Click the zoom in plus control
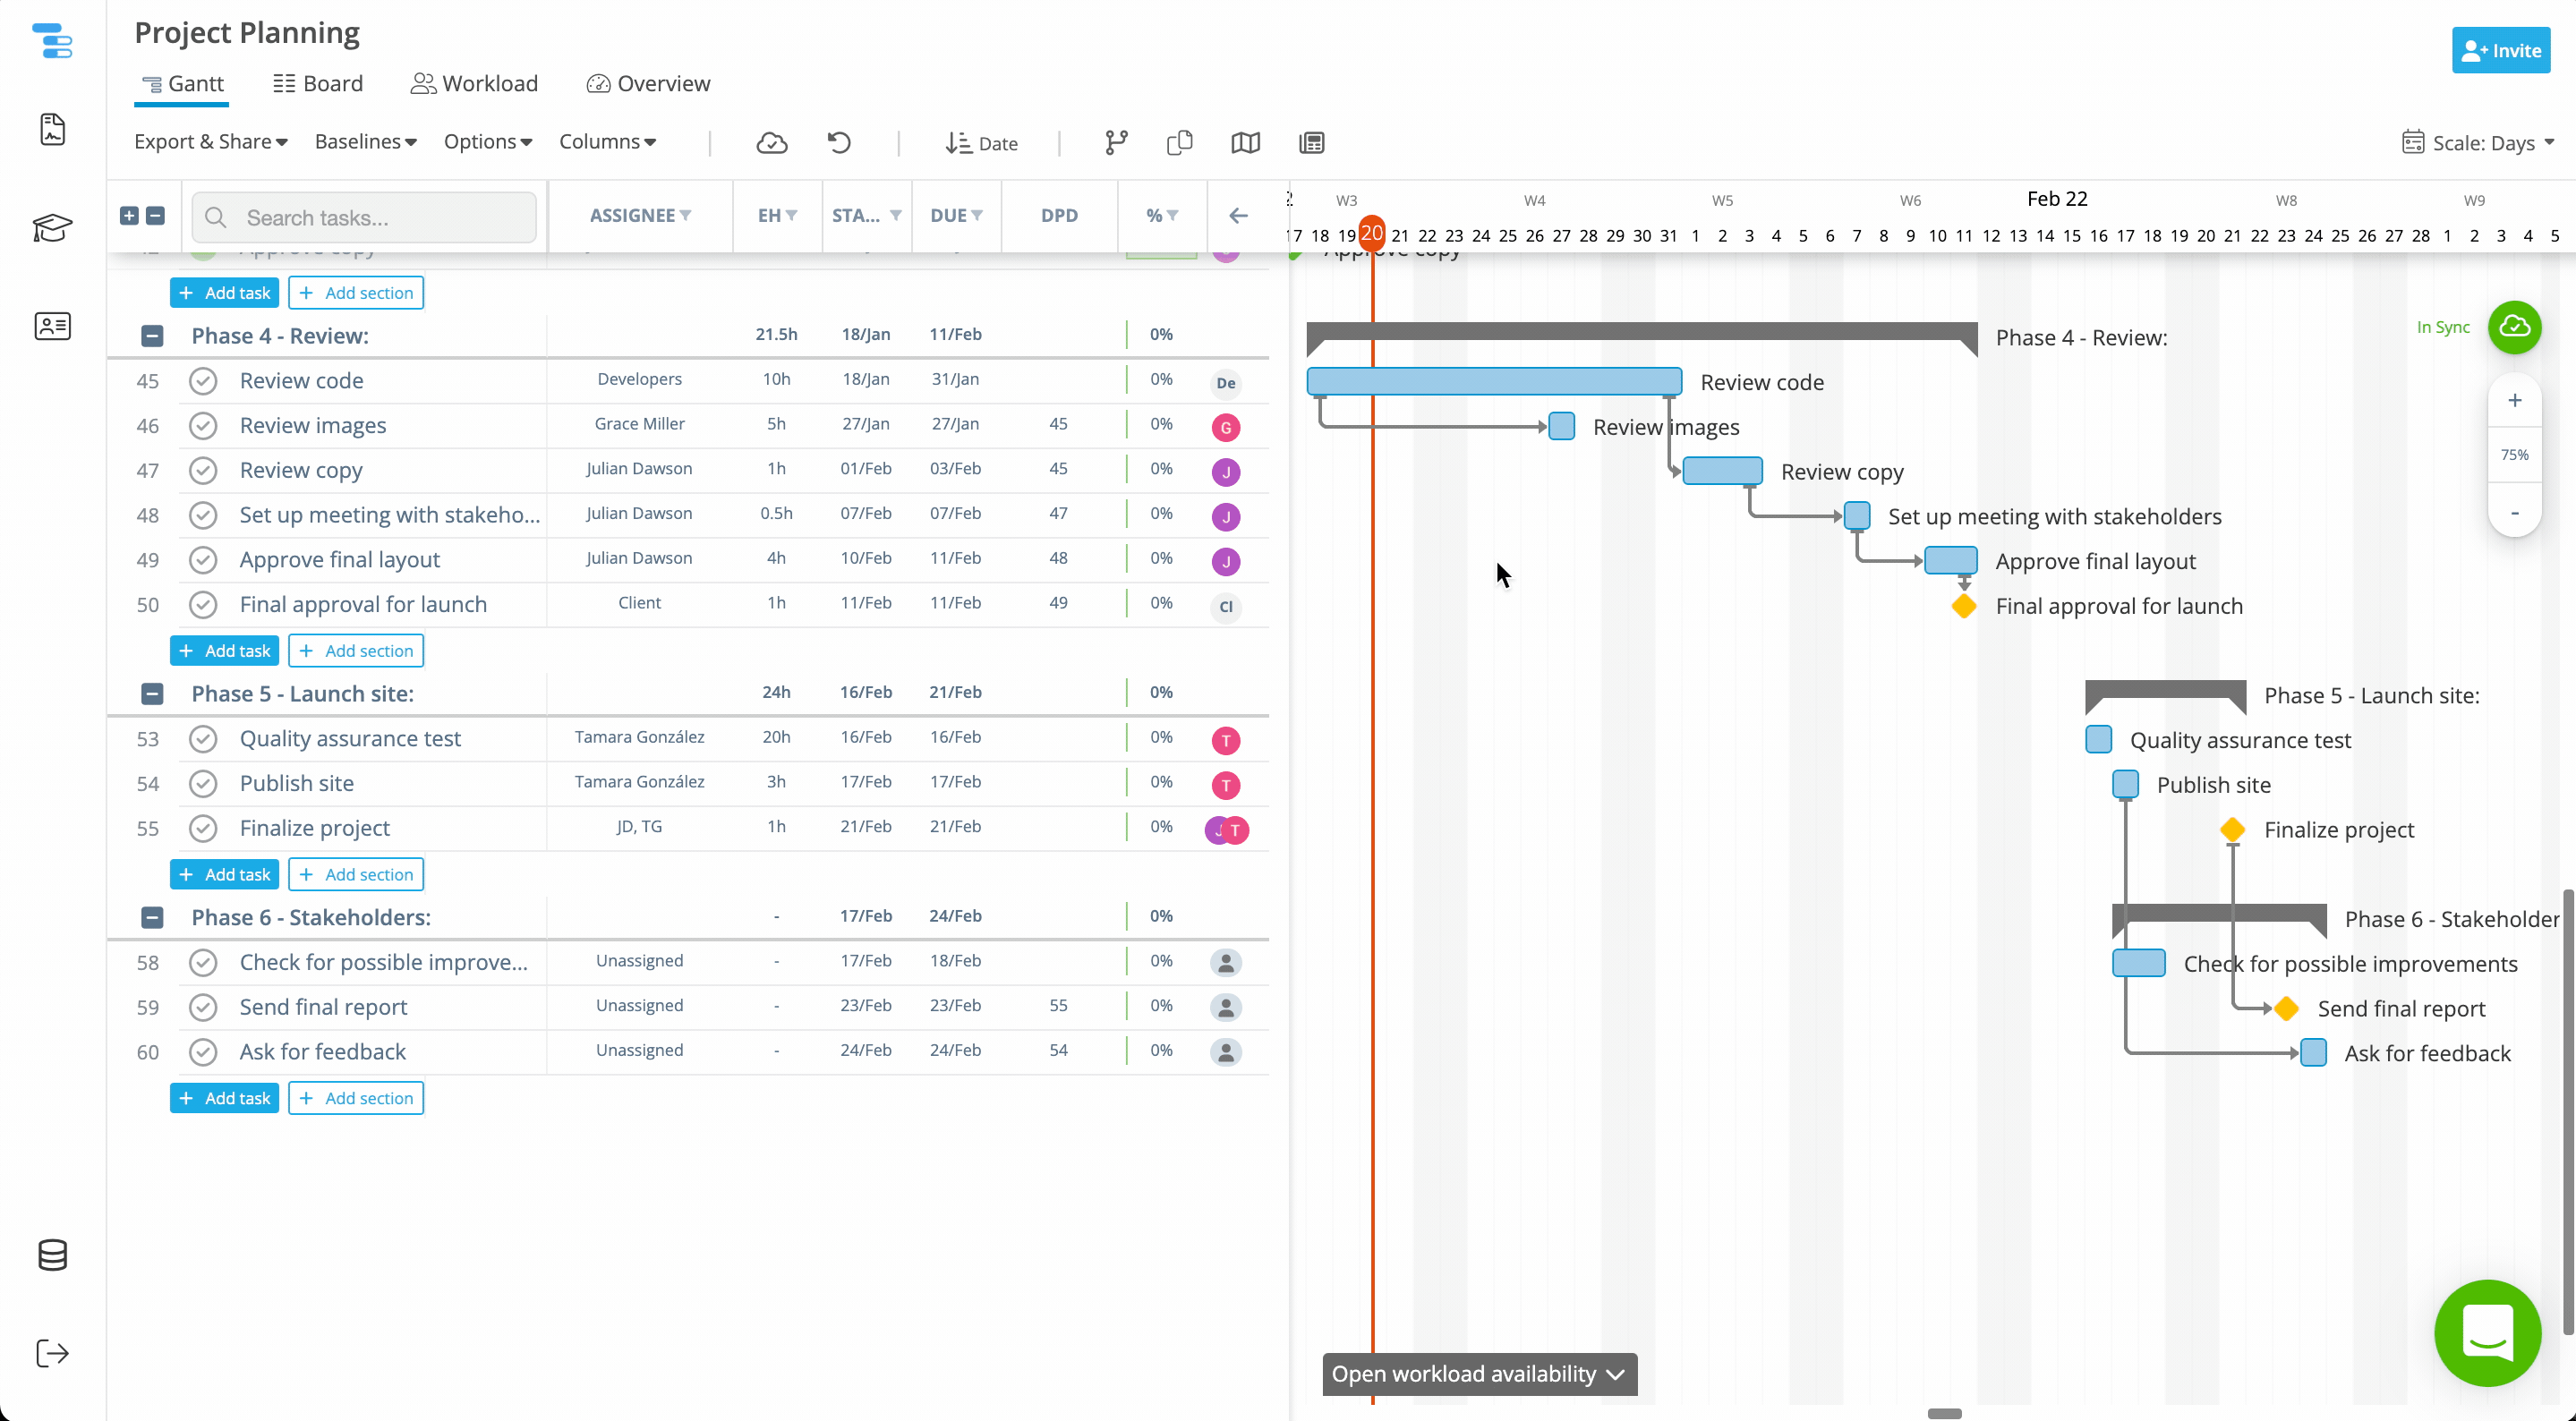Screen dimensions: 2576x1421 (x=2514, y=400)
